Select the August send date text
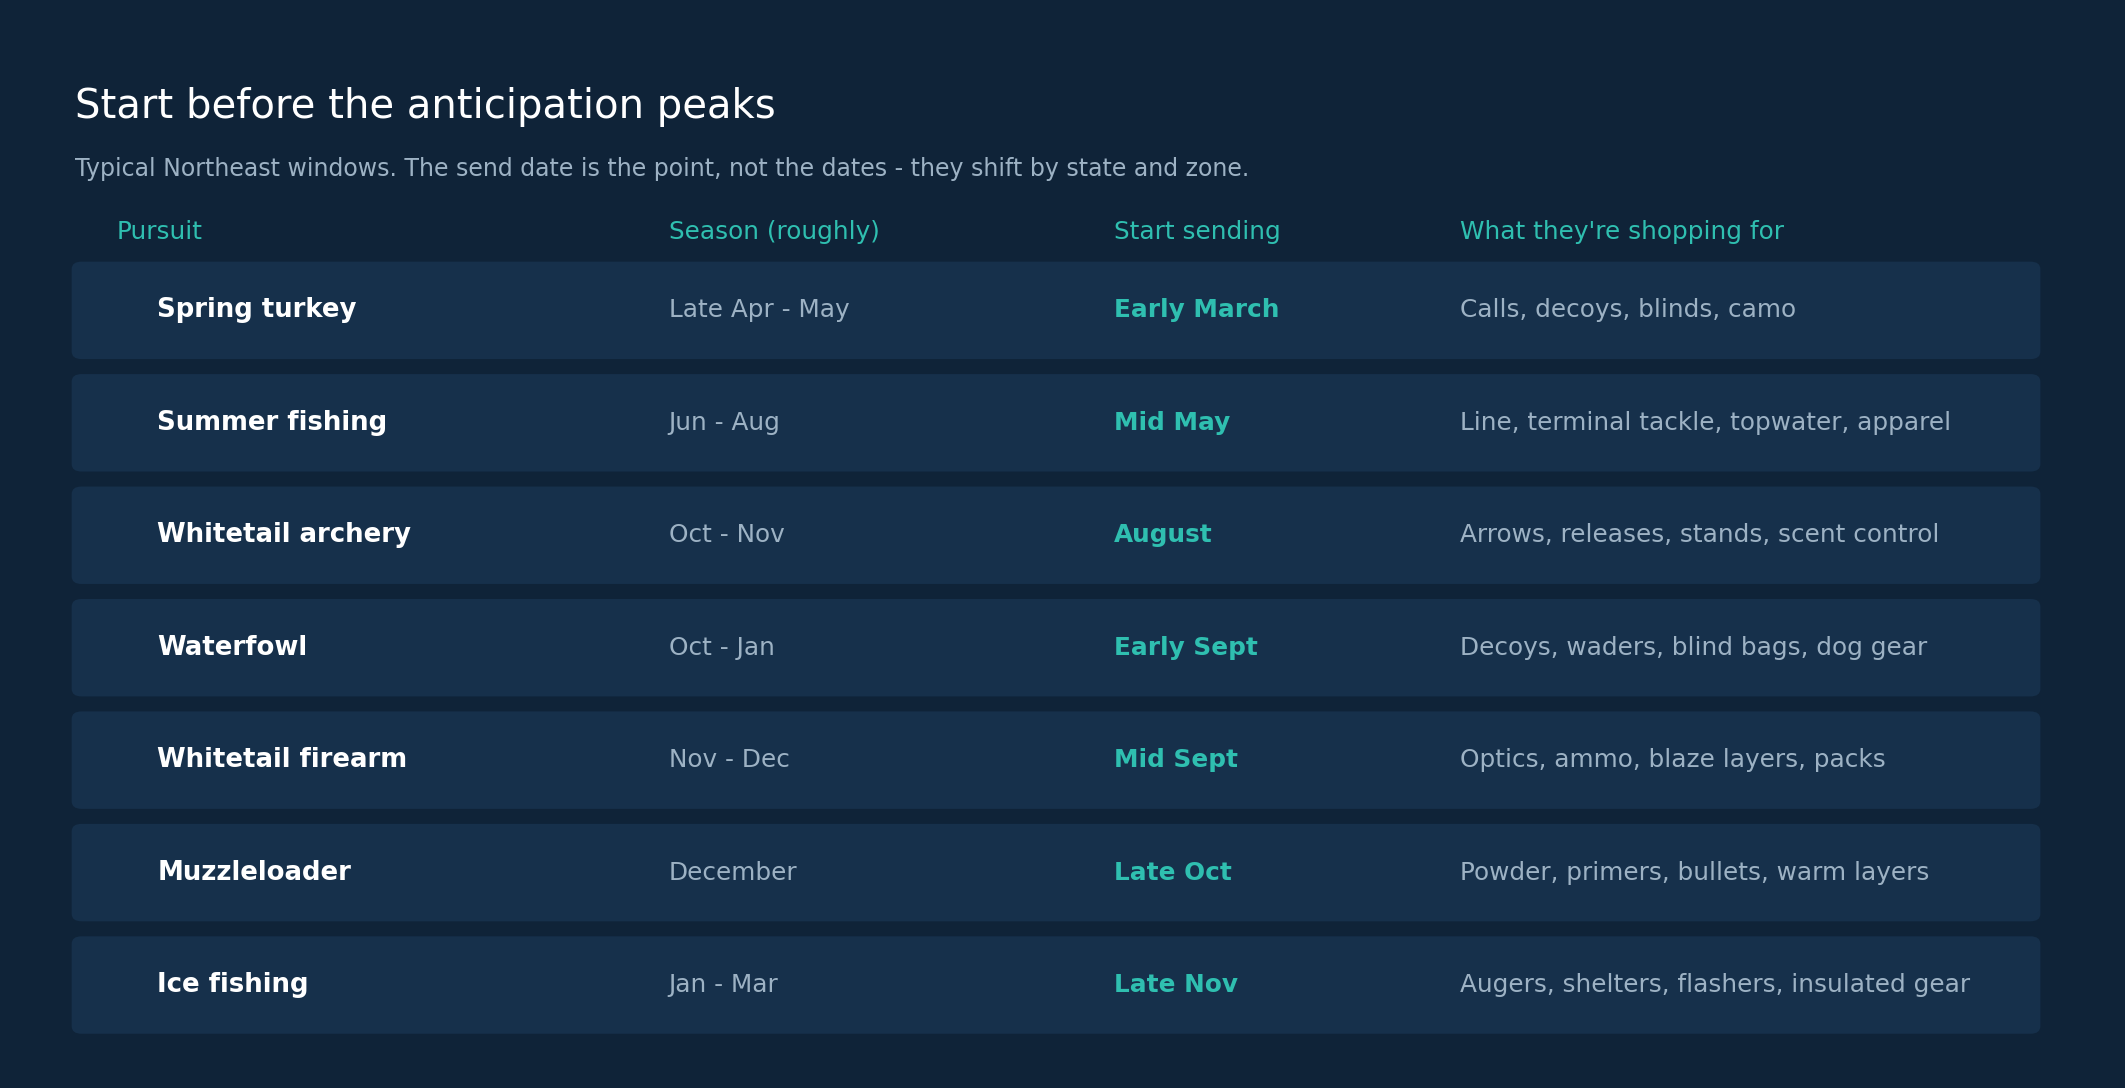 click(x=1162, y=534)
